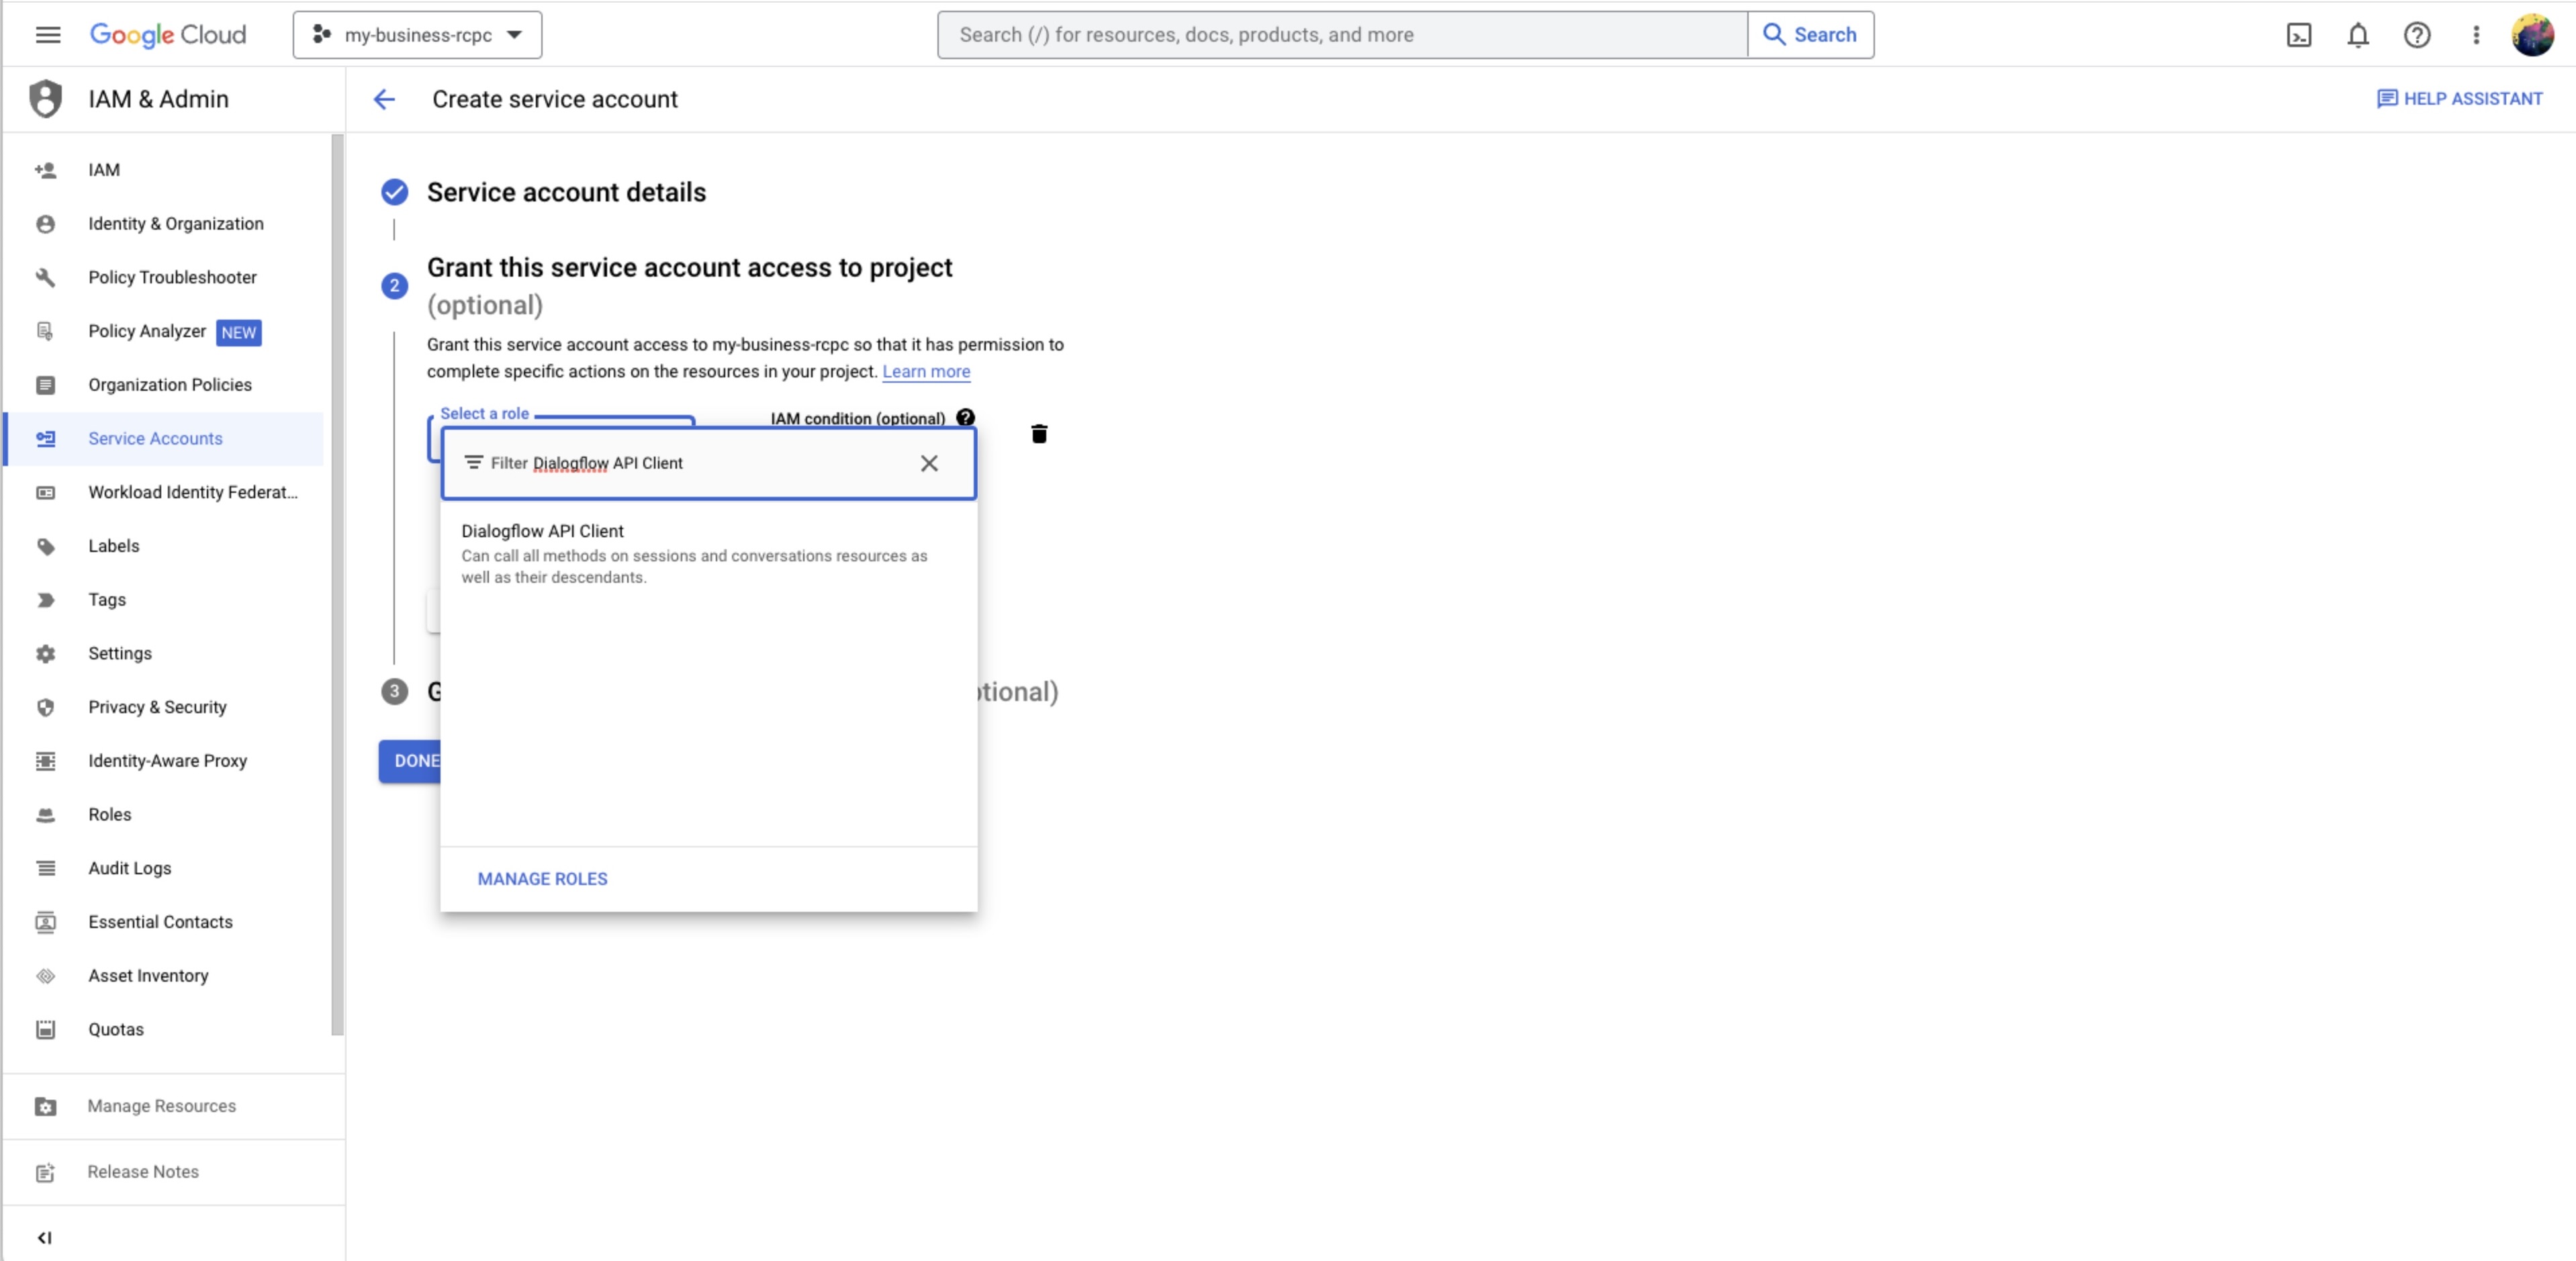Click MANAGE ROLES link at bottom
This screenshot has height=1261, width=2576.
point(542,878)
